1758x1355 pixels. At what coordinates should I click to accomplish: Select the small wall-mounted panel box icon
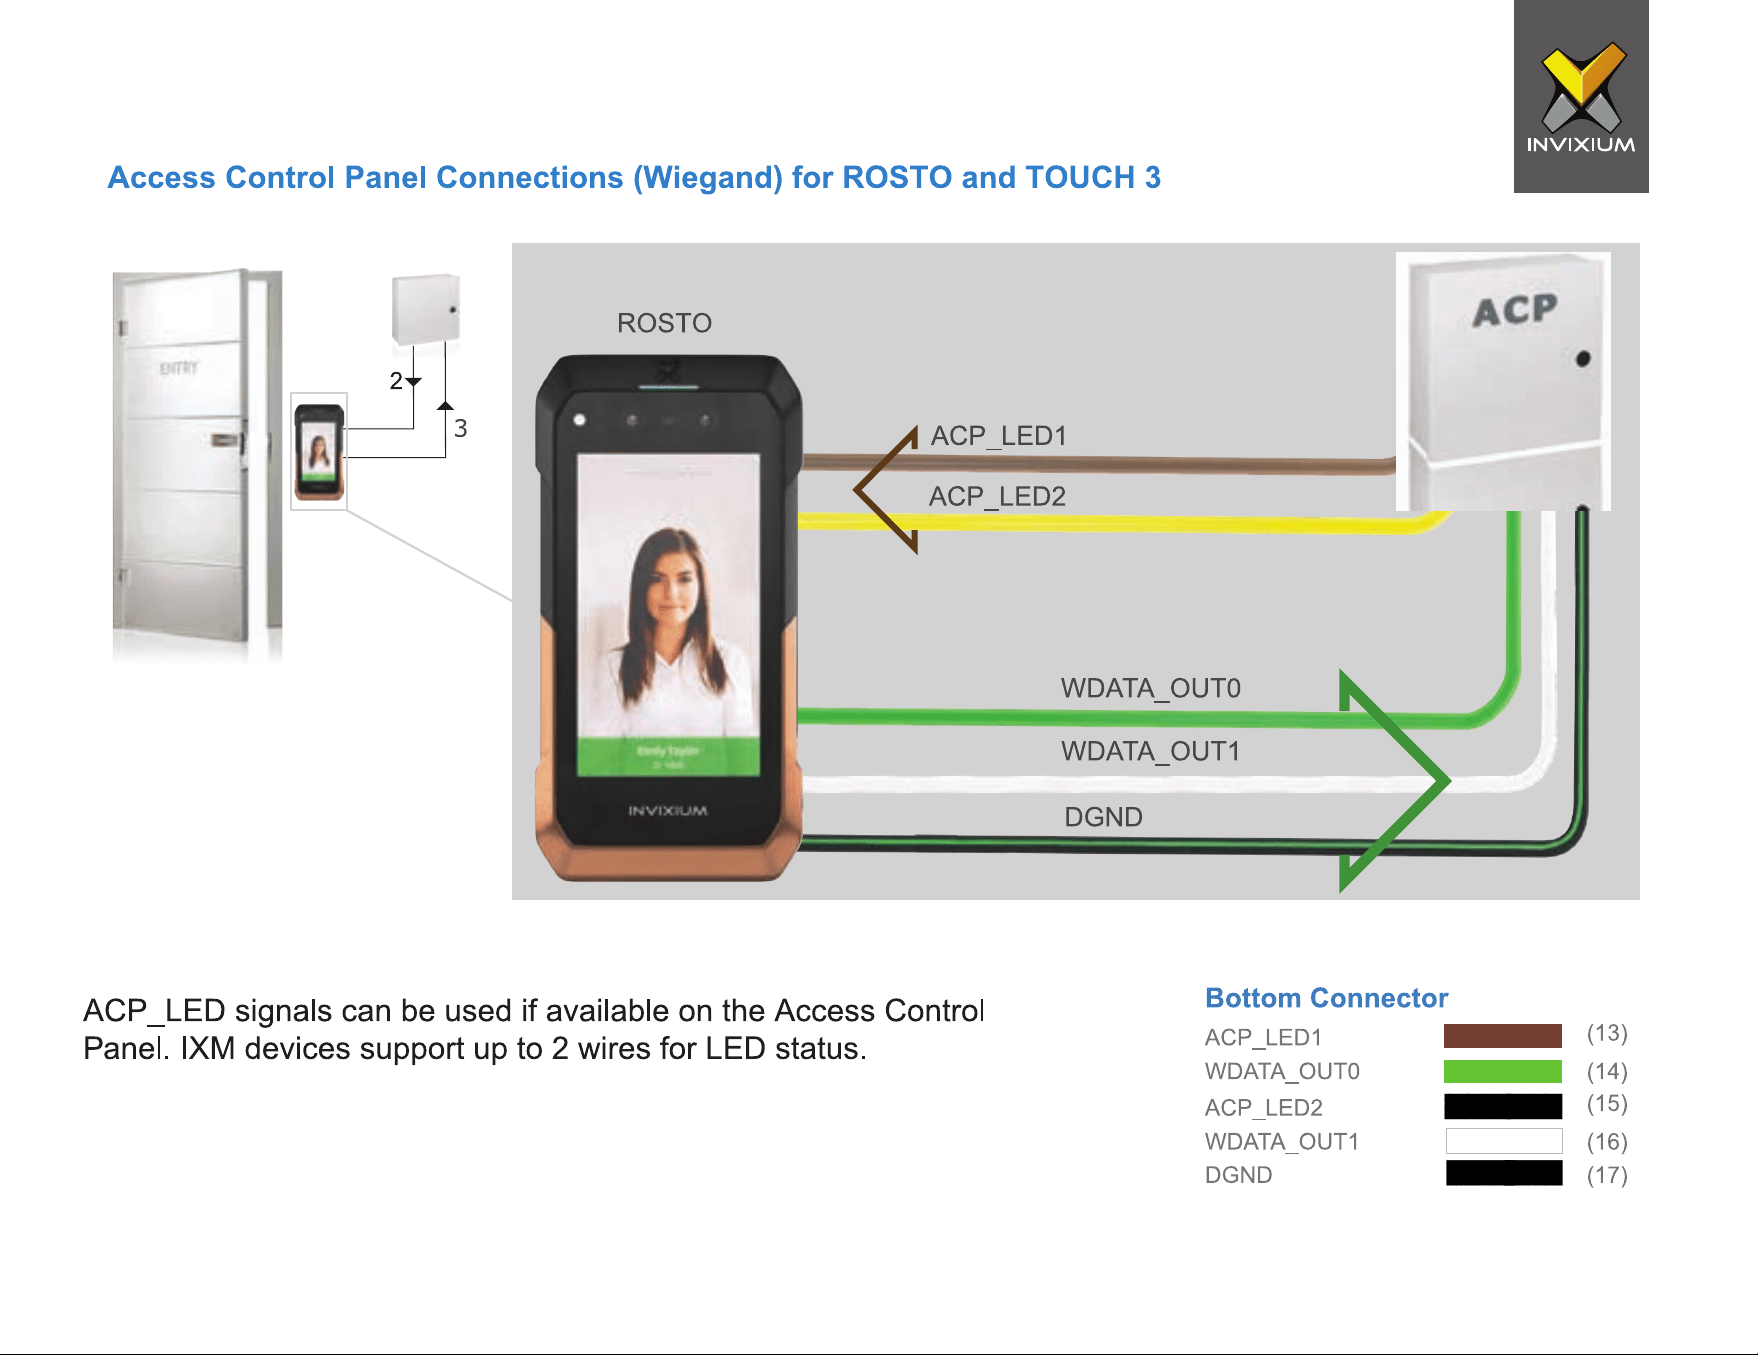point(426,310)
